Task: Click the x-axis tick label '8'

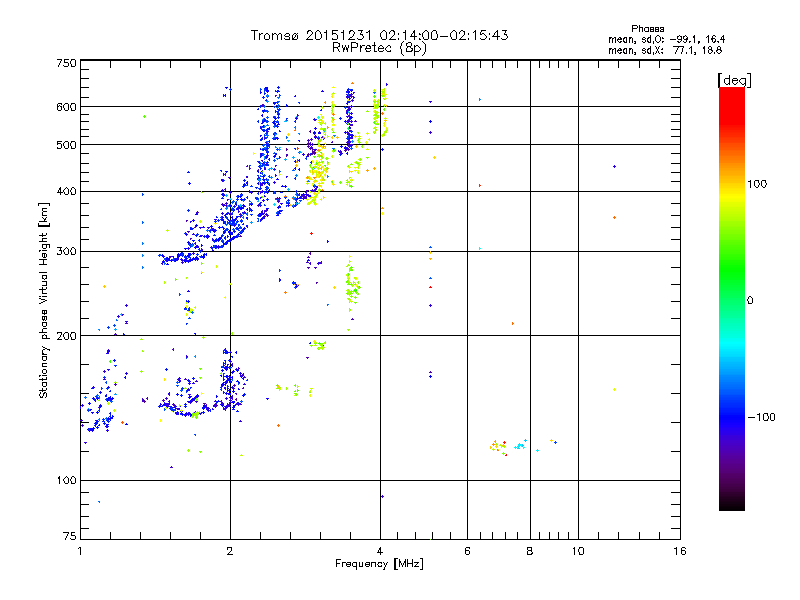Action: (x=530, y=551)
